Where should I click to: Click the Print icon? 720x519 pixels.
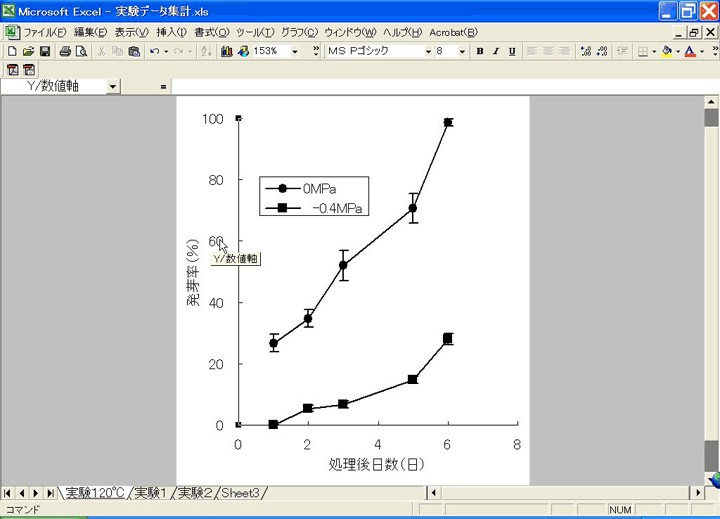[65, 51]
